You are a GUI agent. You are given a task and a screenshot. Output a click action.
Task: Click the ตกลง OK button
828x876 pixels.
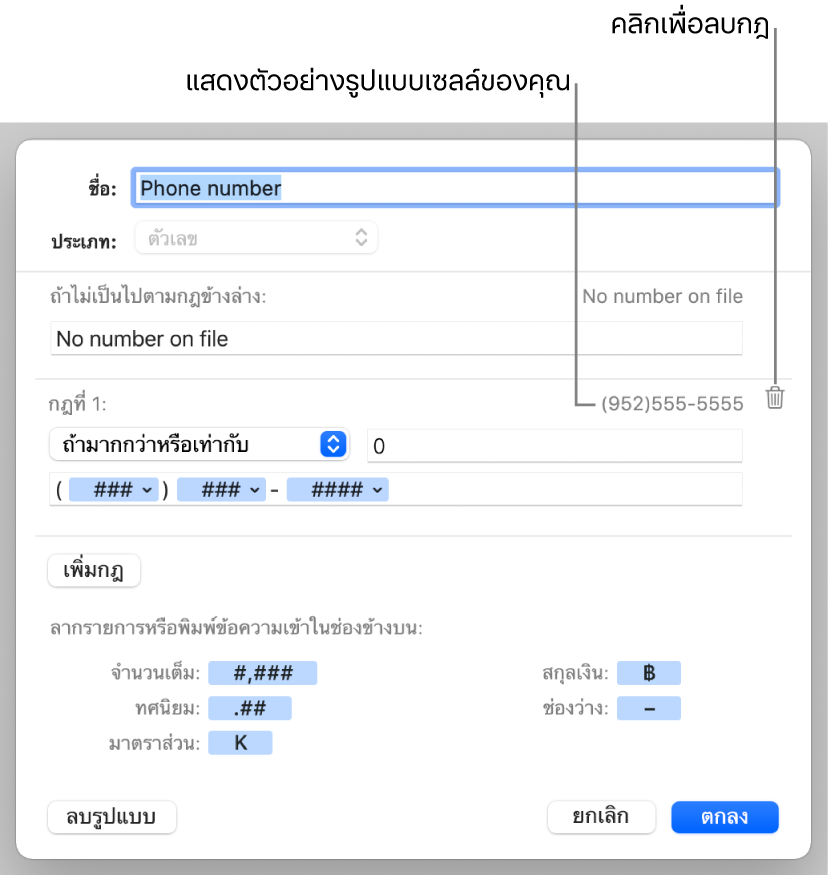point(725,817)
